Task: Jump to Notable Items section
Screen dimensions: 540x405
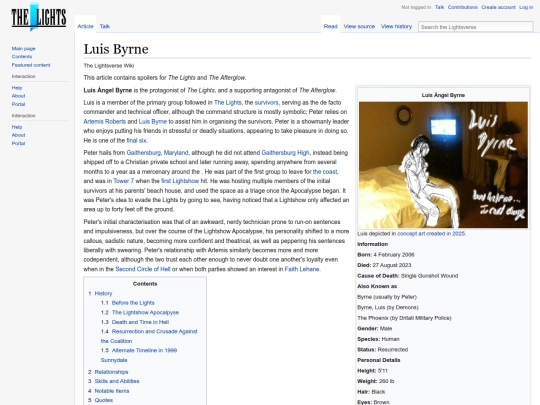Action: (112, 391)
